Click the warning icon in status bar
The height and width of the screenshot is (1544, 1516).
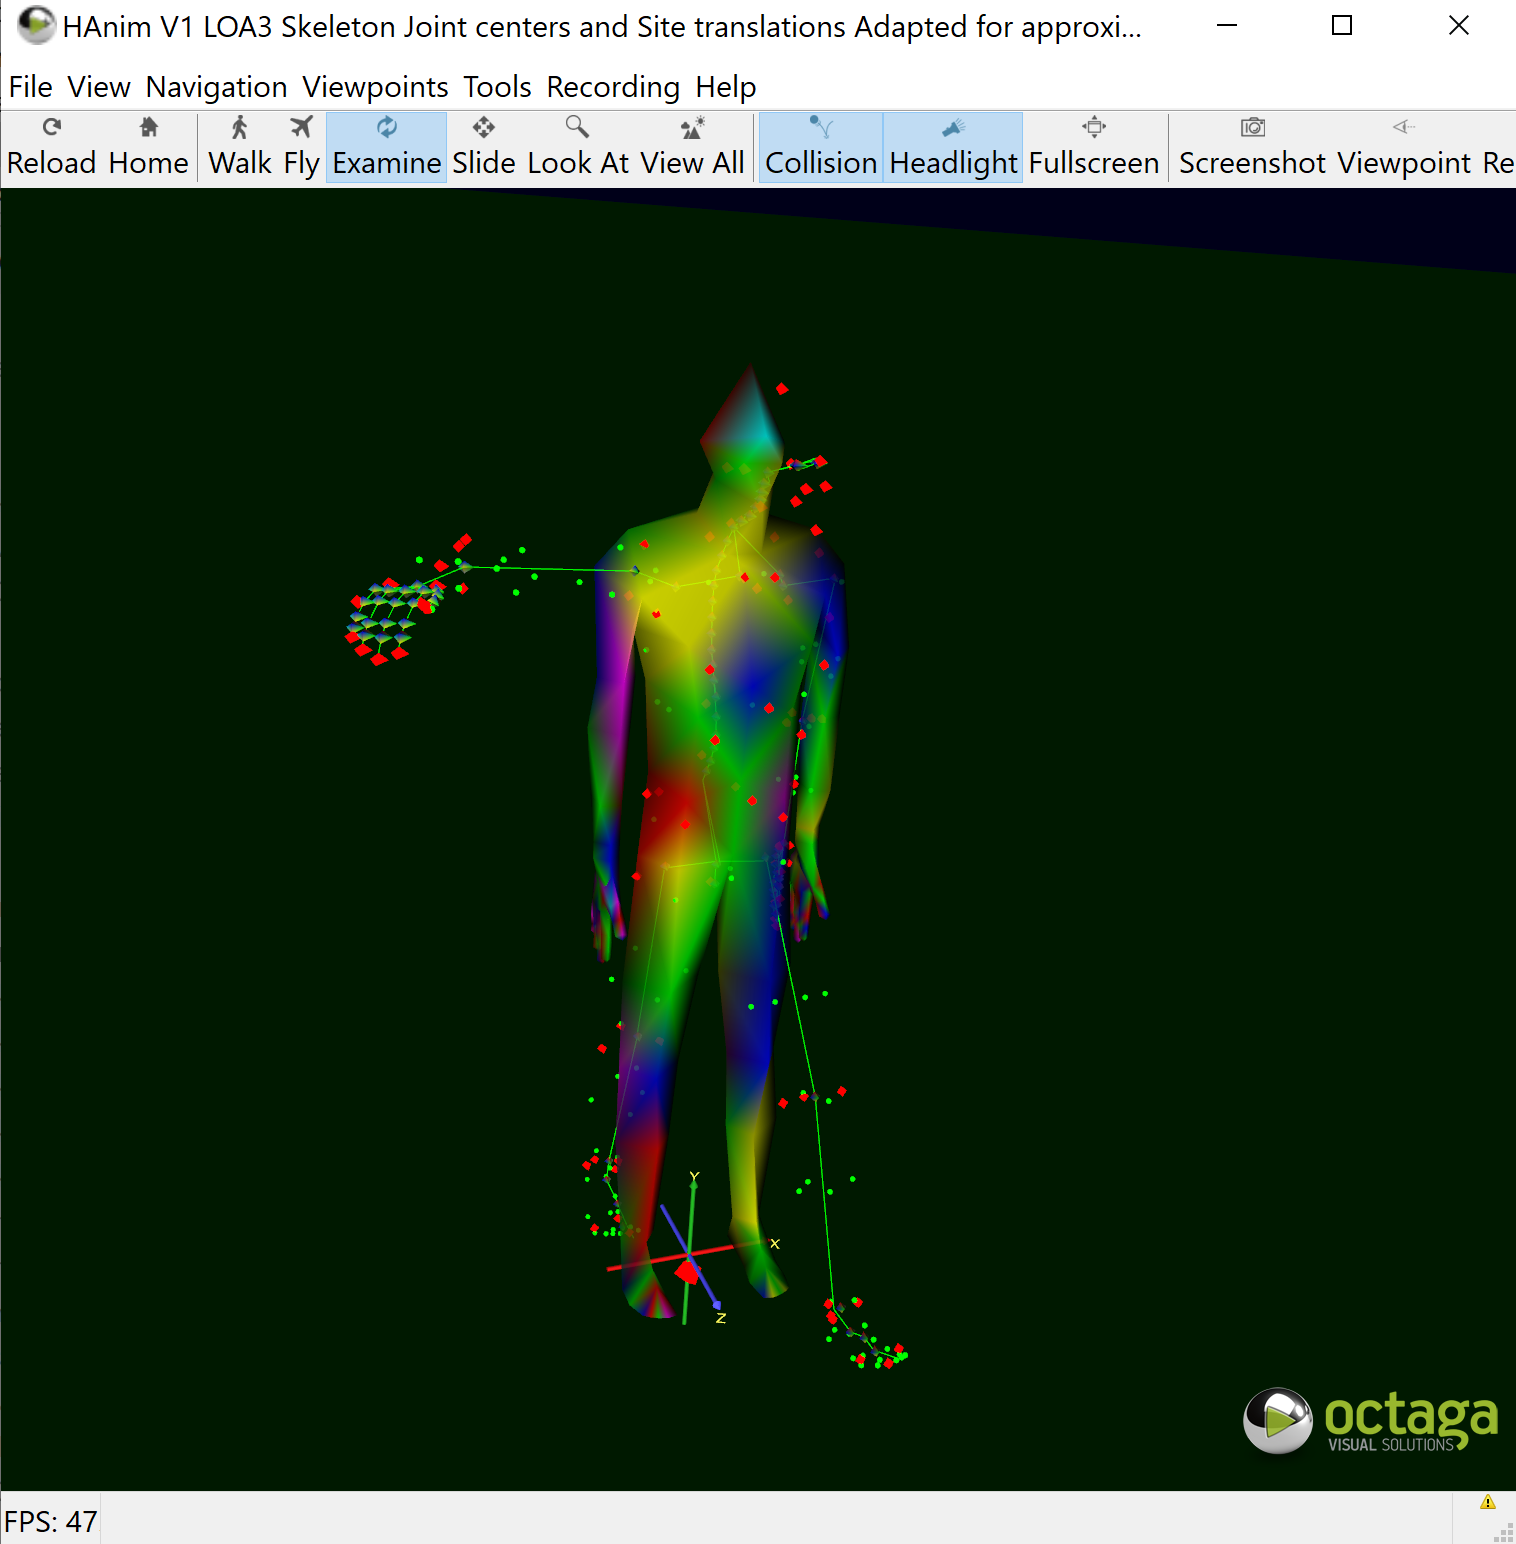coord(1487,1502)
